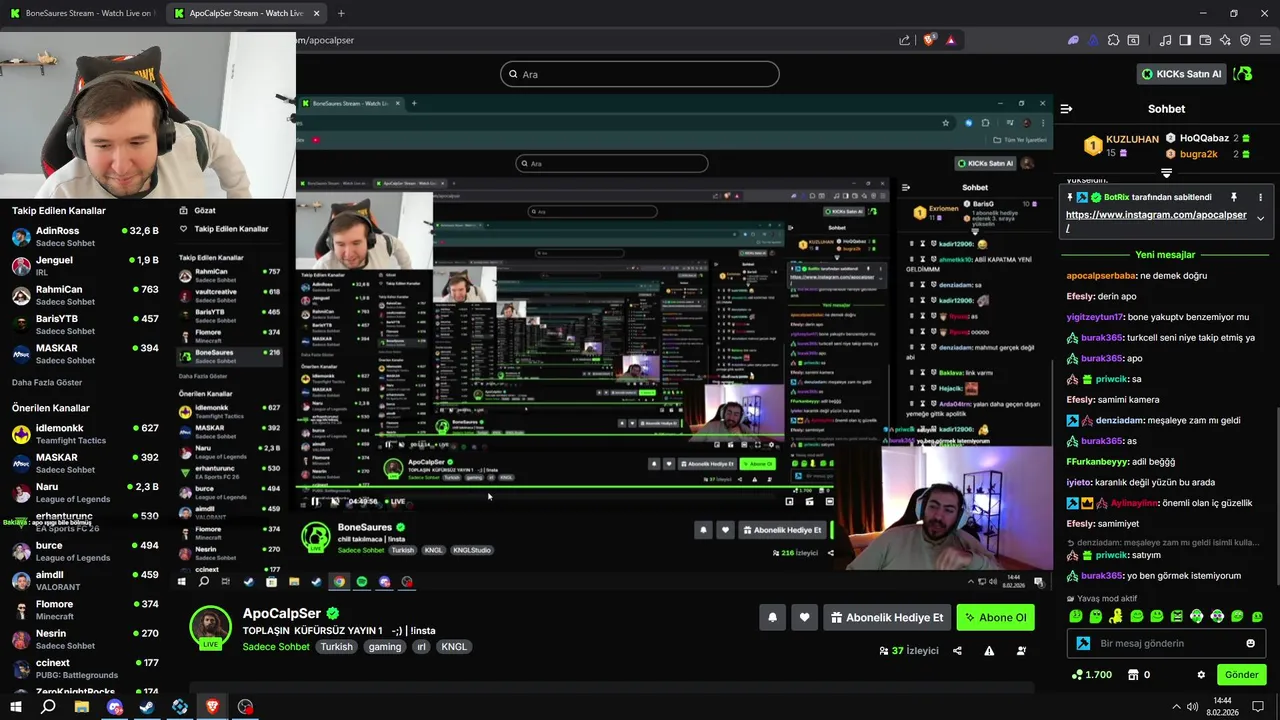Click Brave icon in Windows taskbar
Image resolution: width=1280 pixels, height=720 pixels.
[212, 707]
